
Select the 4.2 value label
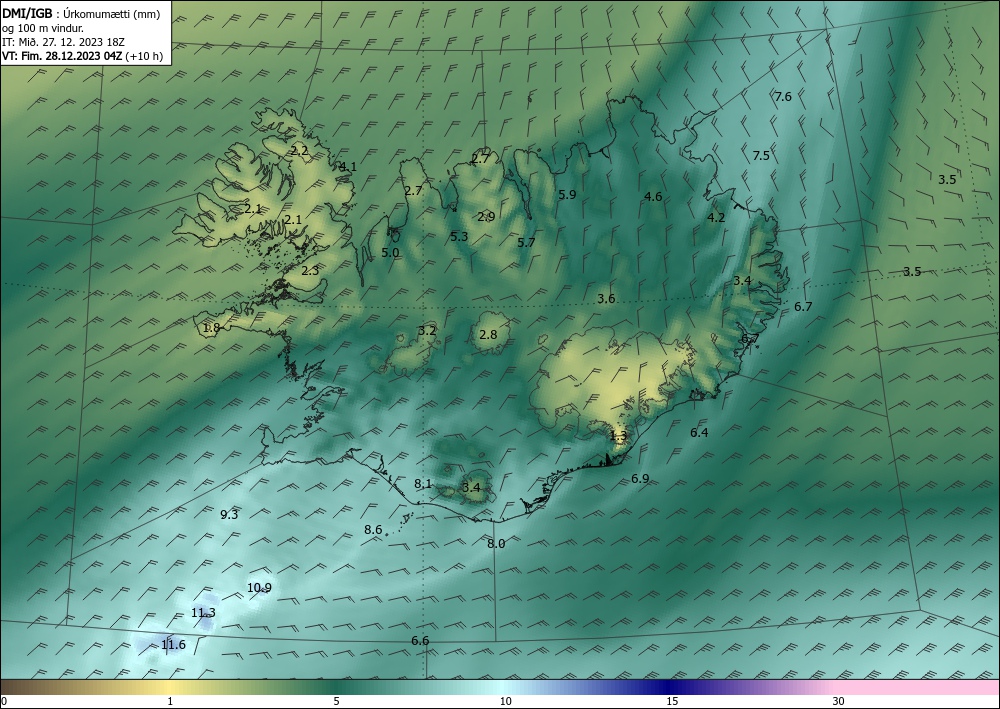coord(716,217)
